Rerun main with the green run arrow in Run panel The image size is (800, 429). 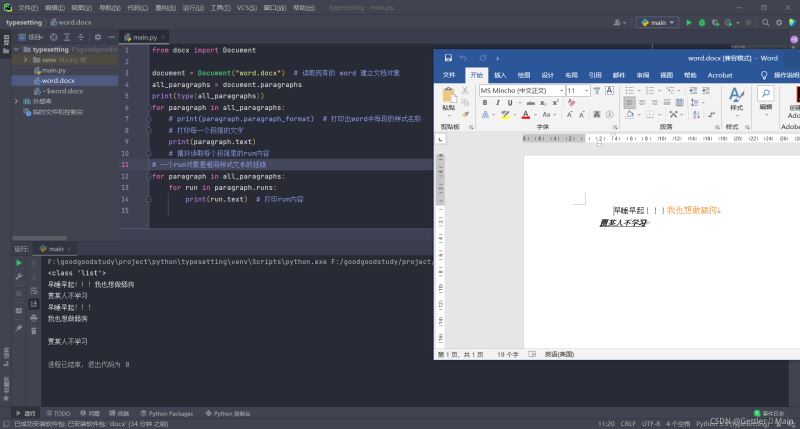click(18, 263)
